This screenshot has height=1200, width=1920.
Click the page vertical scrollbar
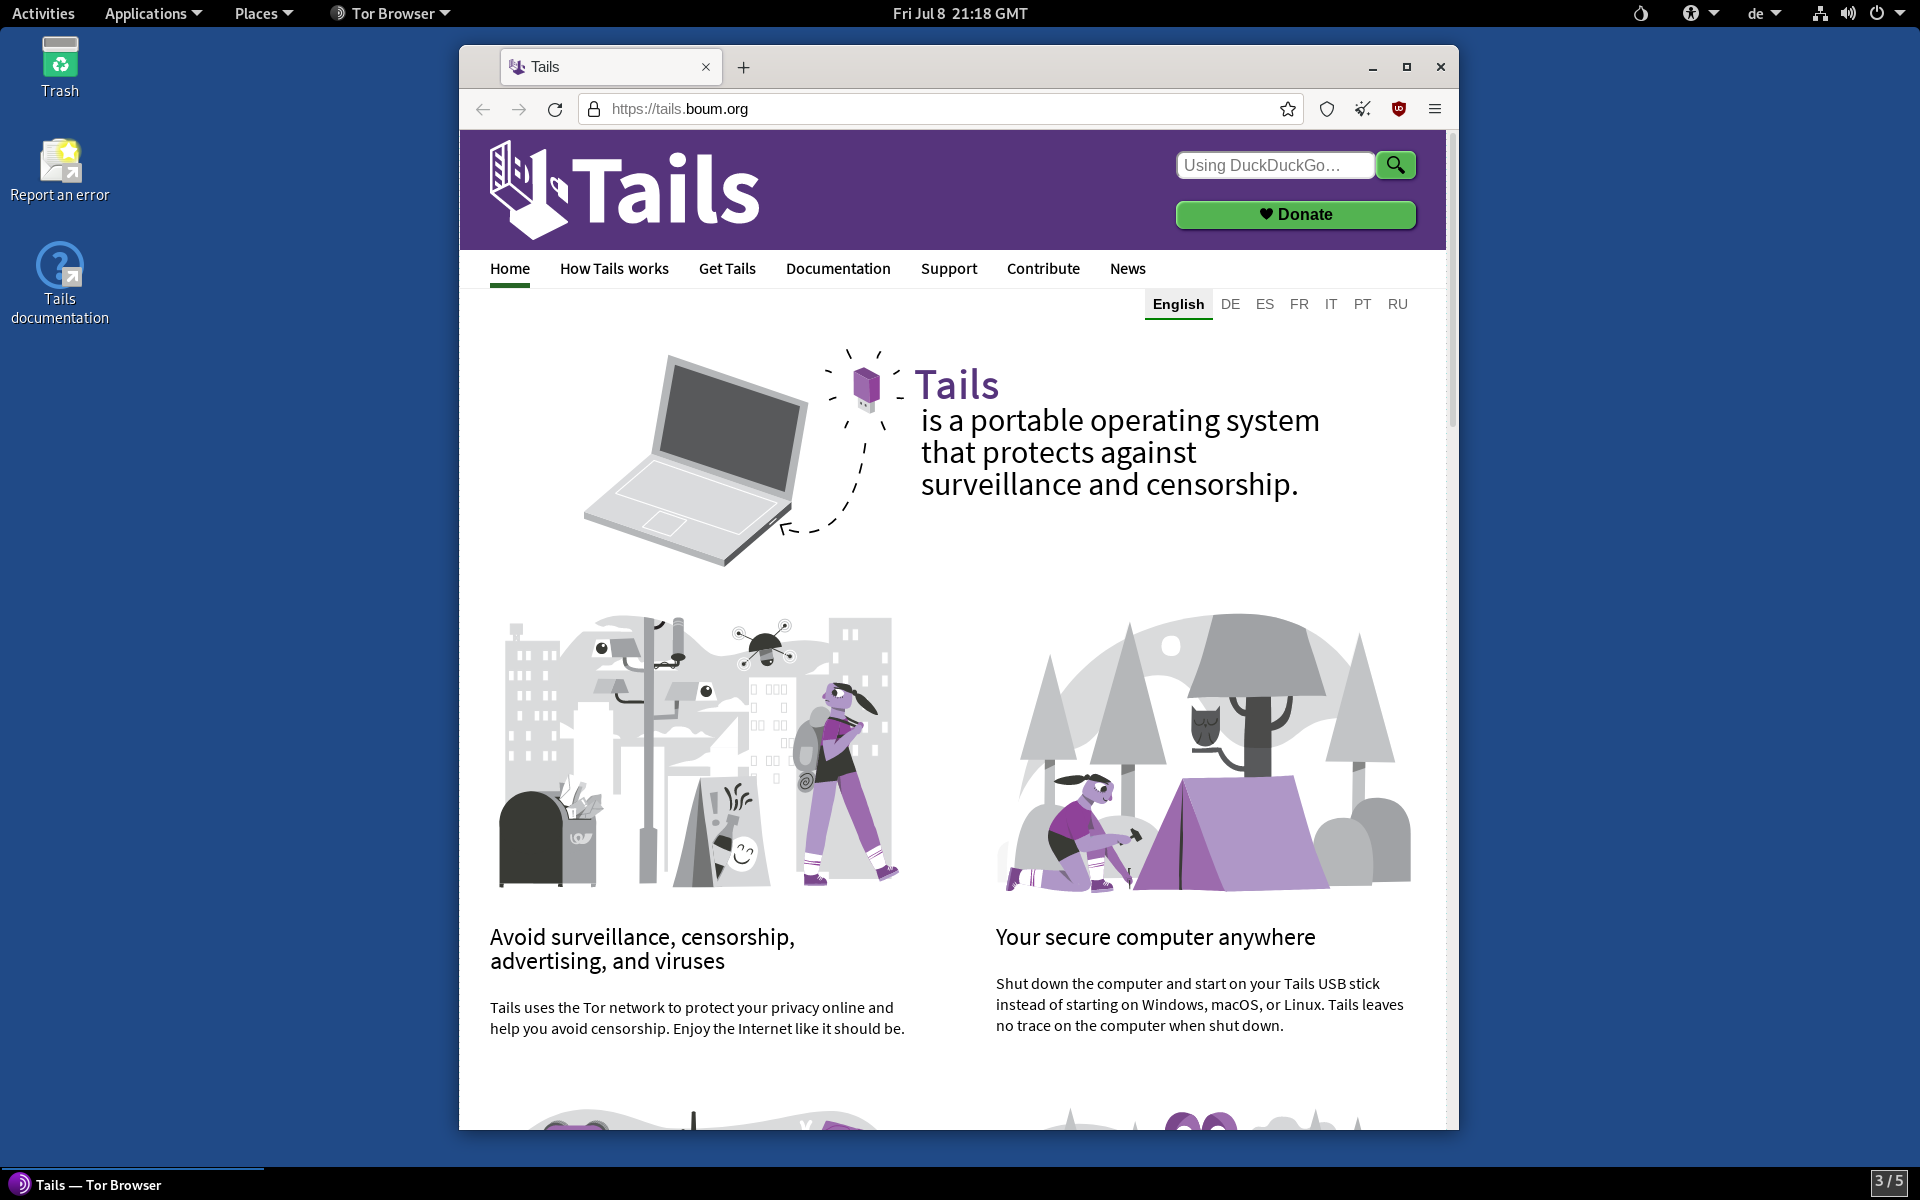click(x=1452, y=280)
